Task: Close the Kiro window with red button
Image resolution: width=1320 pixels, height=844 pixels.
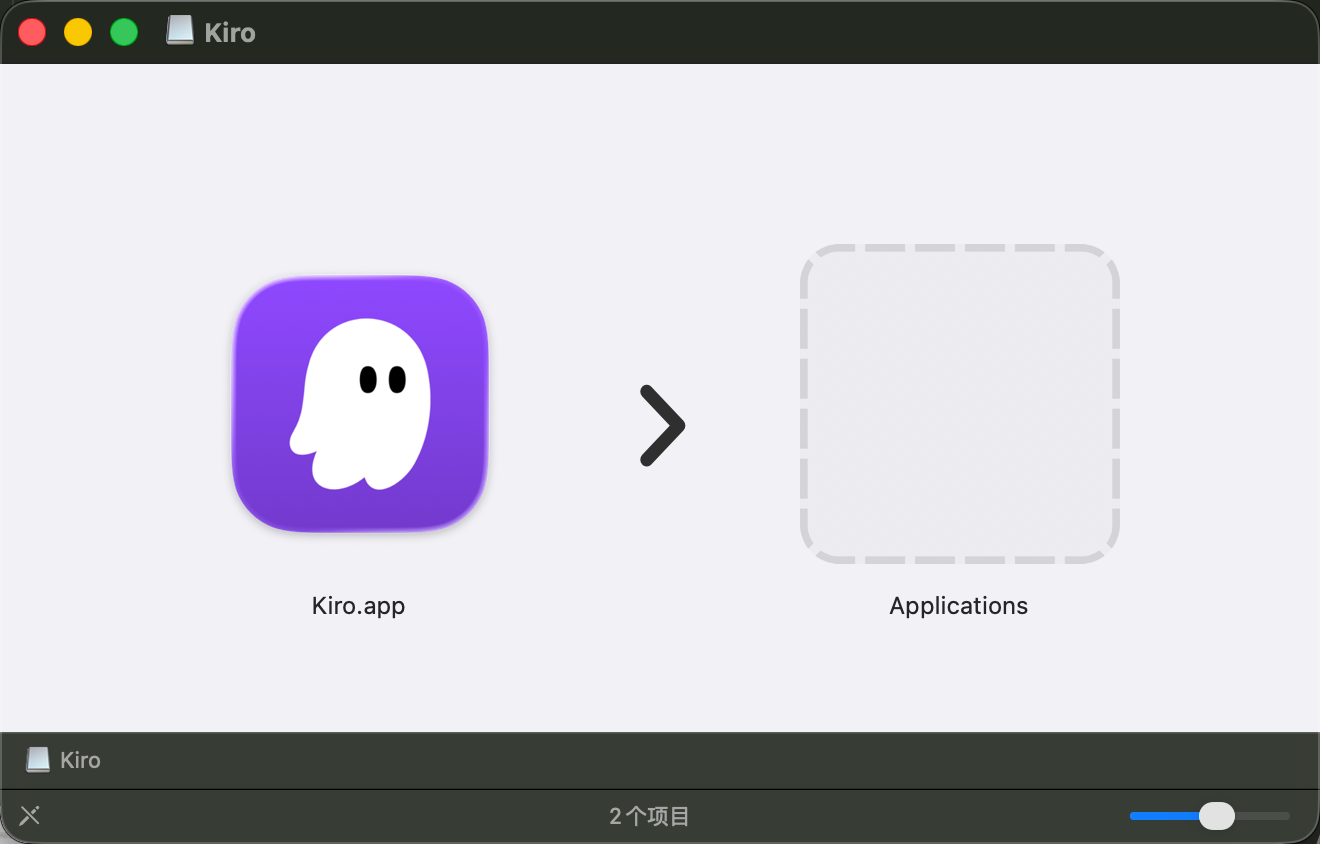Action: [32, 32]
